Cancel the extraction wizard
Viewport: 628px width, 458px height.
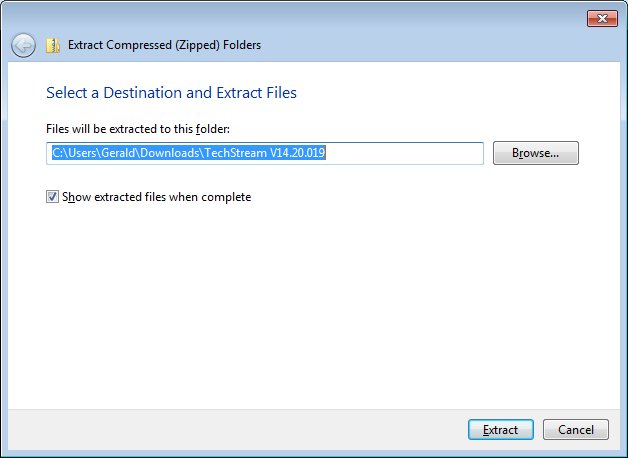(x=576, y=430)
